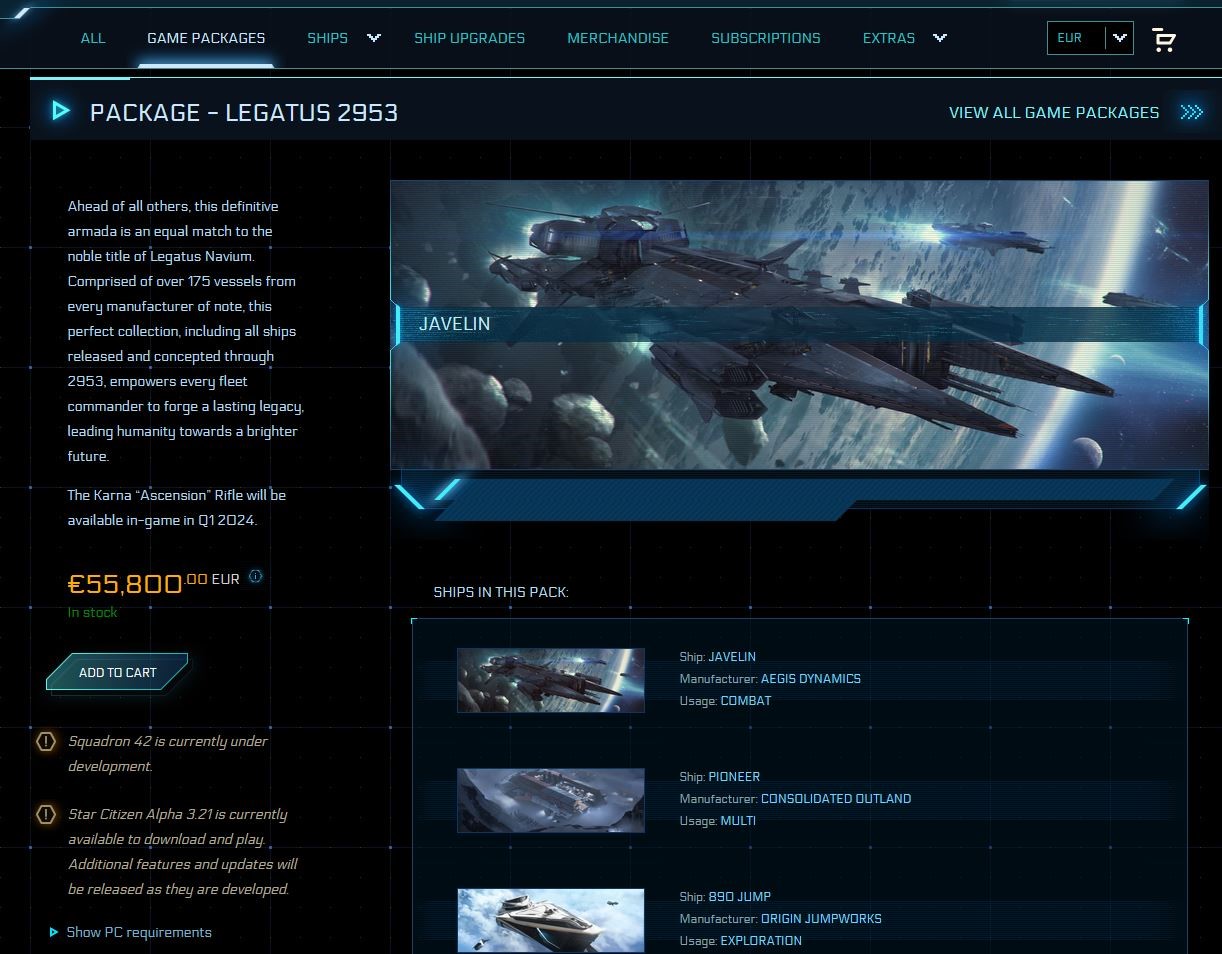The width and height of the screenshot is (1222, 954).
Task: Click the price info icon beside EUR
Action: [255, 576]
